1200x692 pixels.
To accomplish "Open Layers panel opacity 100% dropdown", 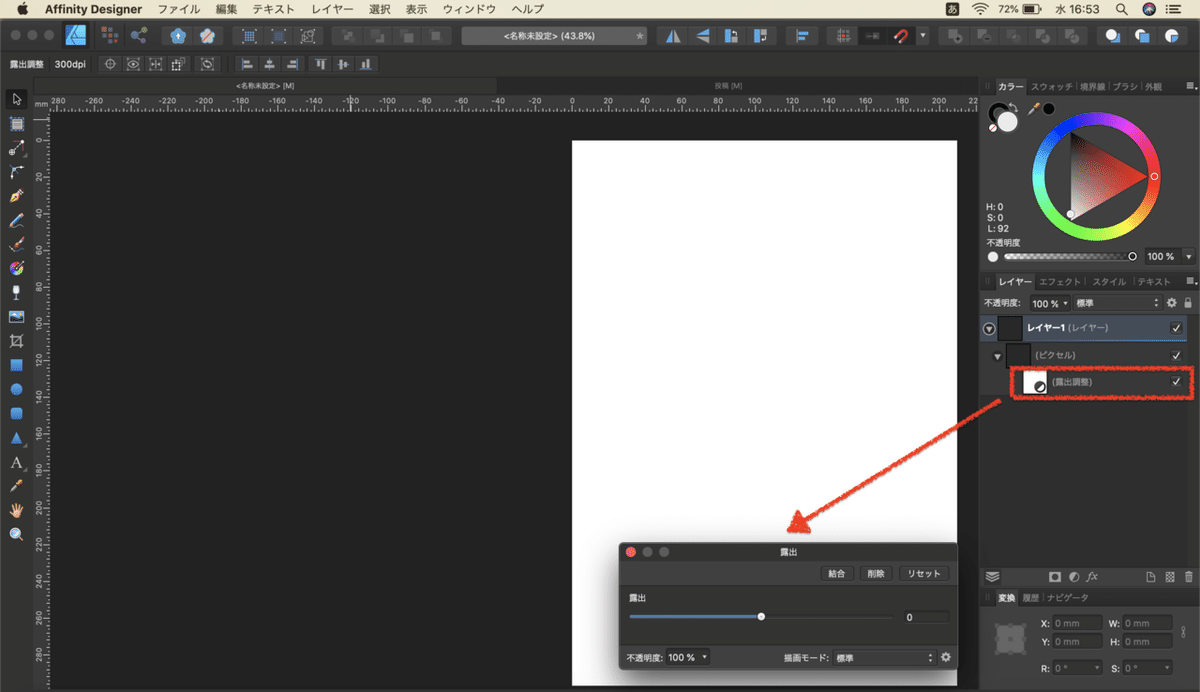I will pos(1050,303).
